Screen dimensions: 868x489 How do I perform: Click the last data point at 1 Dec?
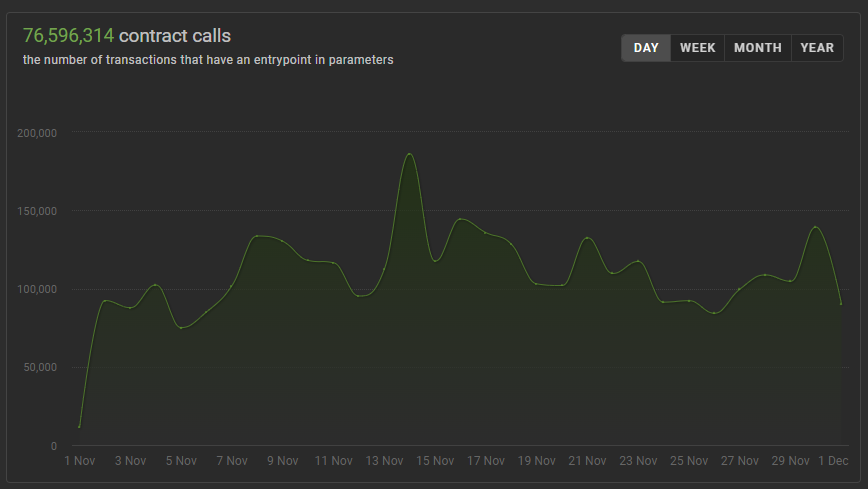(x=841, y=304)
